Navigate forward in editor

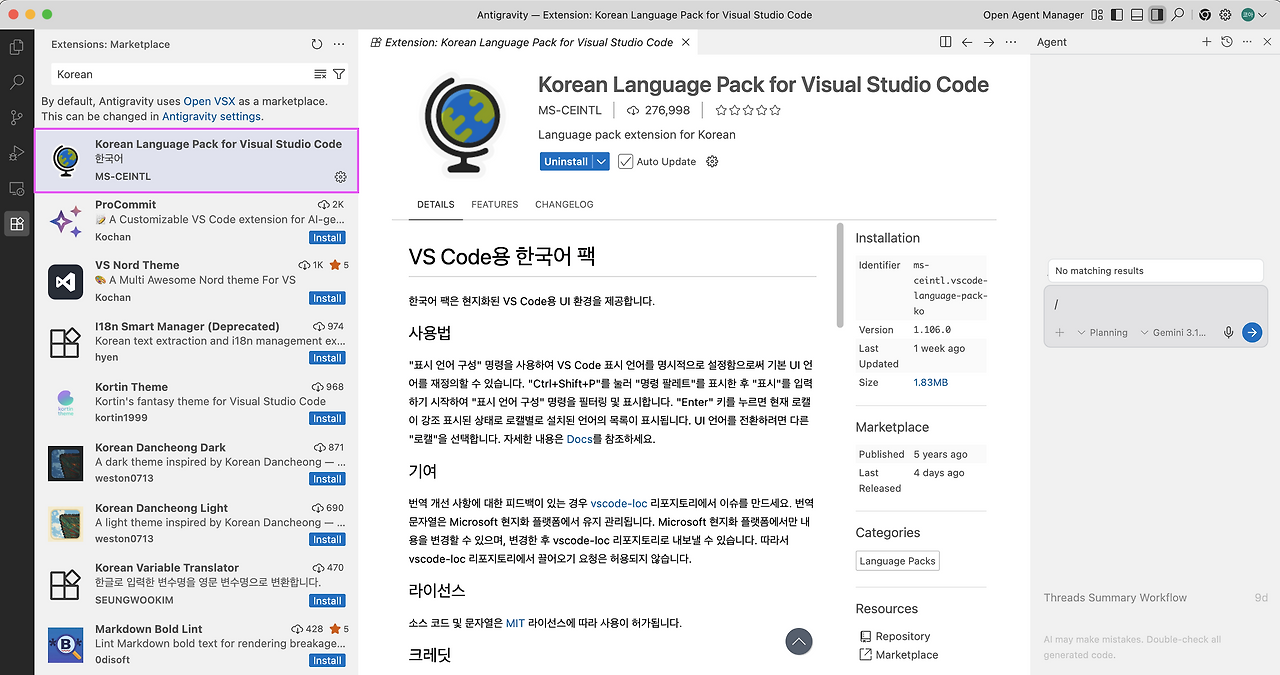(989, 42)
